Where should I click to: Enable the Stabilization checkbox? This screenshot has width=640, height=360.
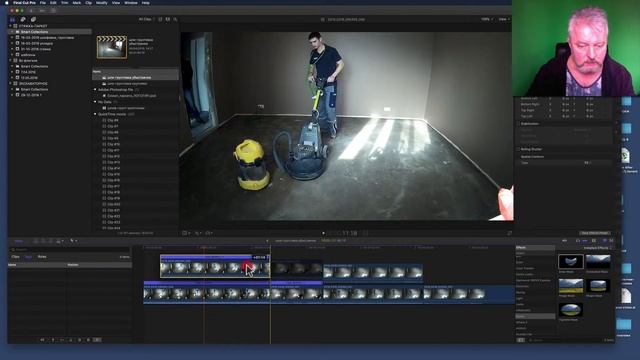tap(518, 124)
